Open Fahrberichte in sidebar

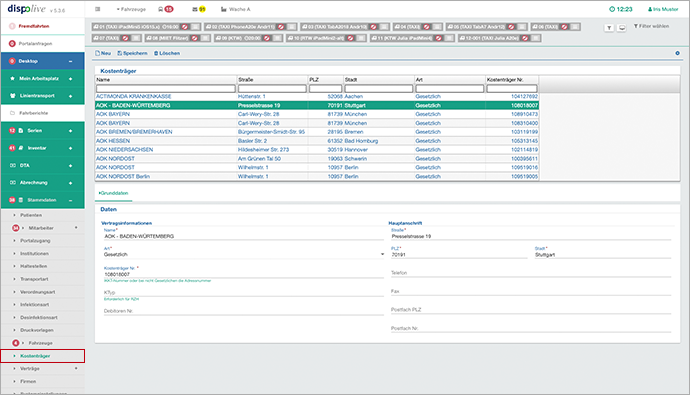click(43, 113)
